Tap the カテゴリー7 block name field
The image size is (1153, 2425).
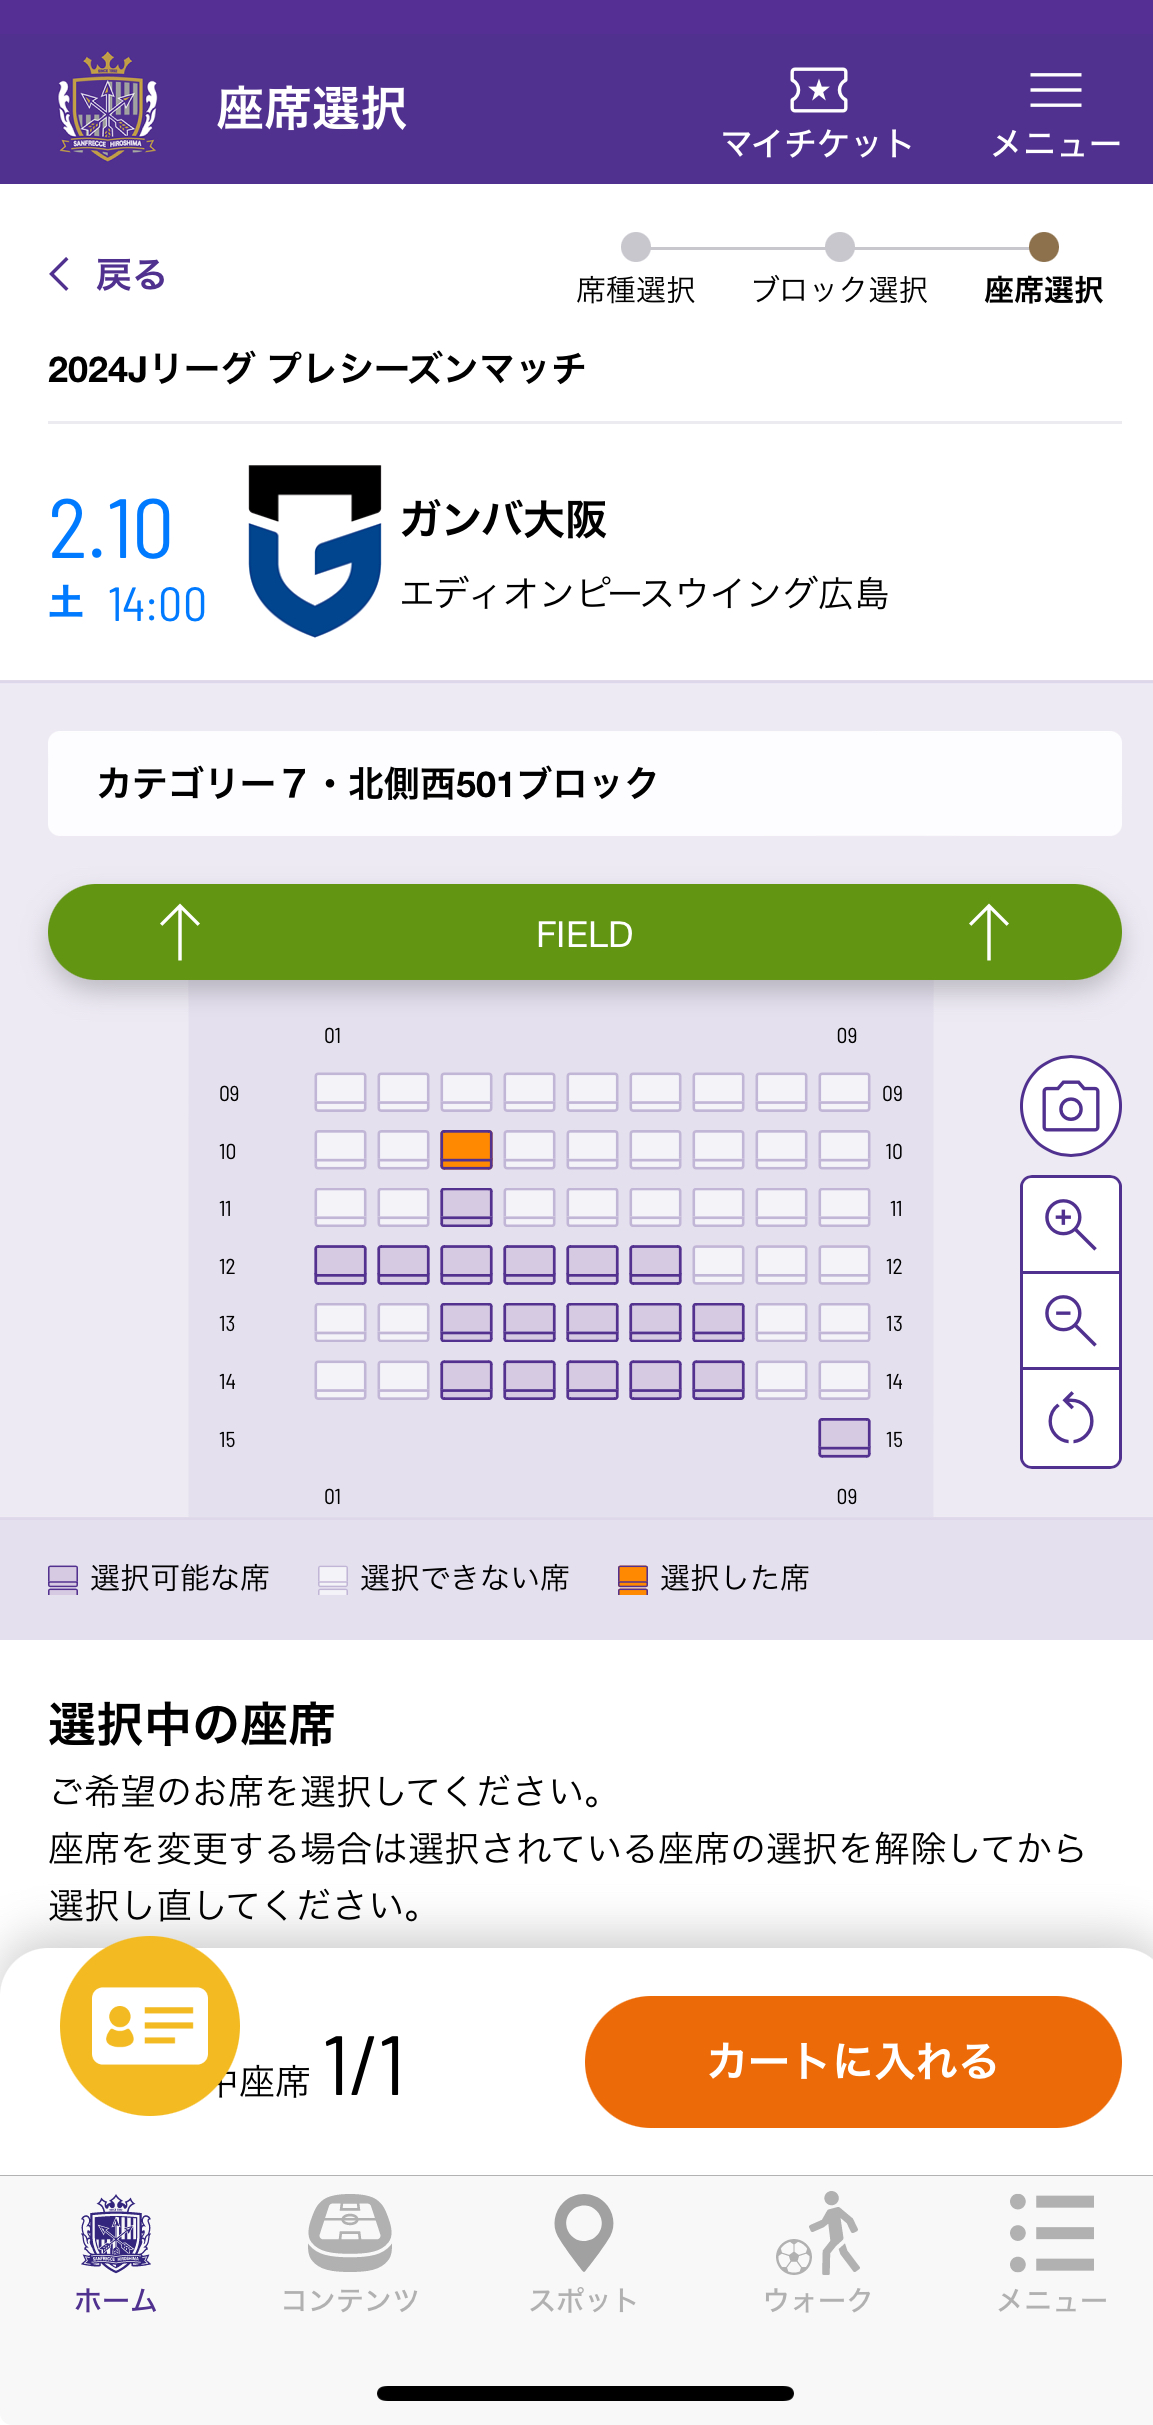pos(584,783)
